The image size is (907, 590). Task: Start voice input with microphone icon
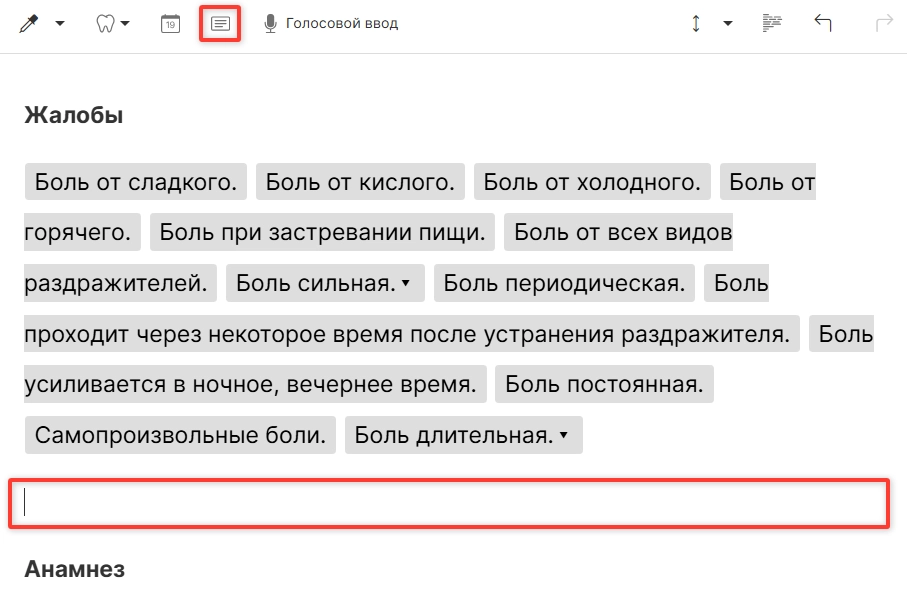click(x=270, y=23)
